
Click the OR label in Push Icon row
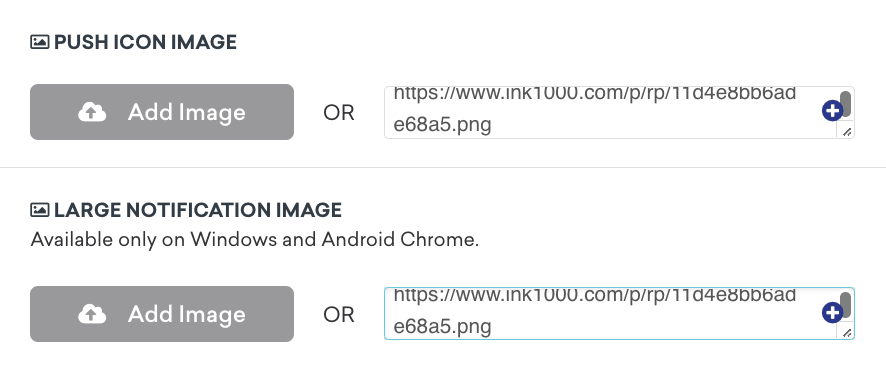click(339, 113)
